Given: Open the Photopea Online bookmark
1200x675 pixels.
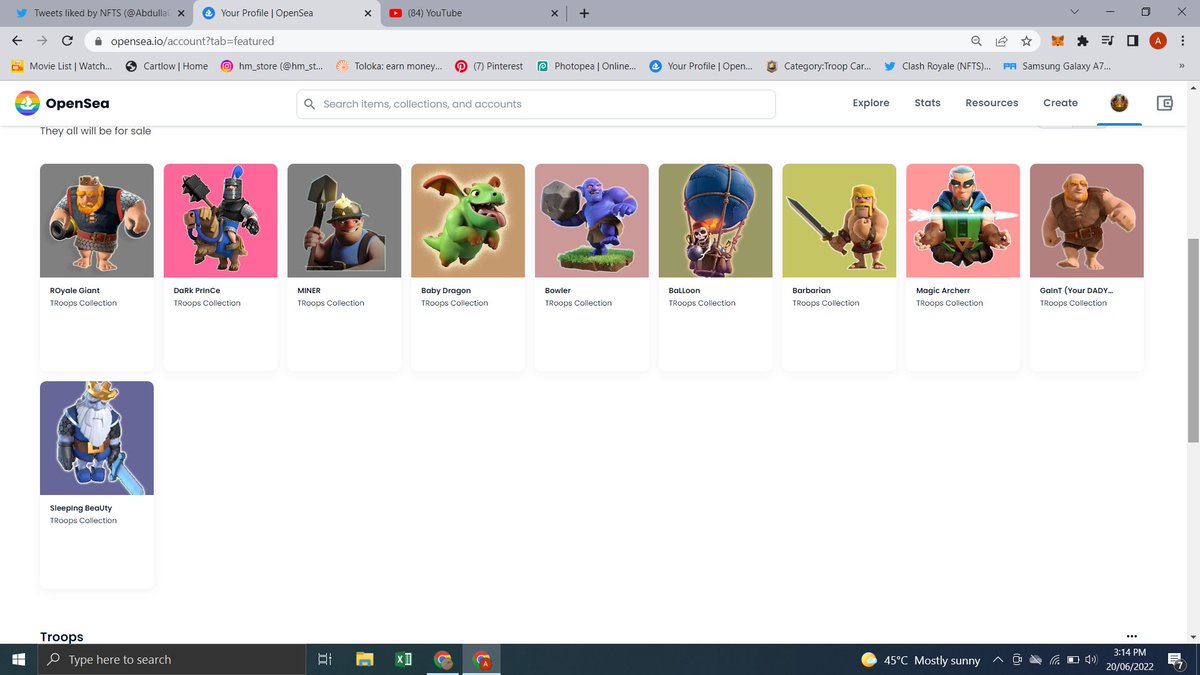Looking at the screenshot, I should [586, 66].
